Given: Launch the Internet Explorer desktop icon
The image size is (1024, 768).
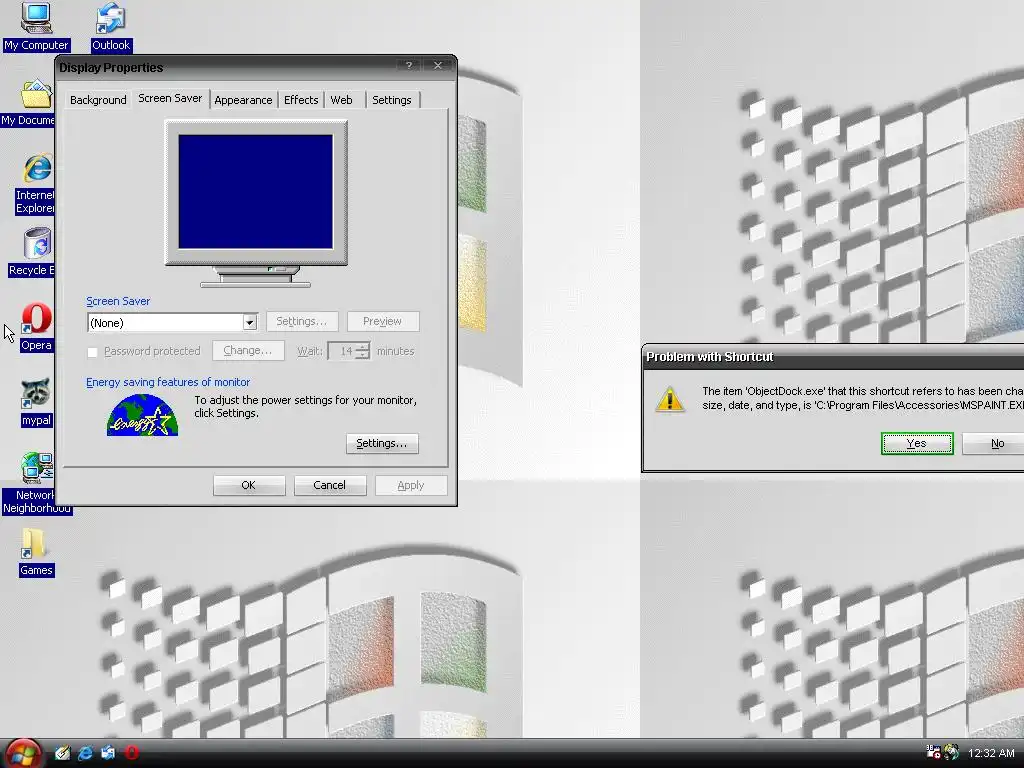Looking at the screenshot, I should [x=36, y=184].
